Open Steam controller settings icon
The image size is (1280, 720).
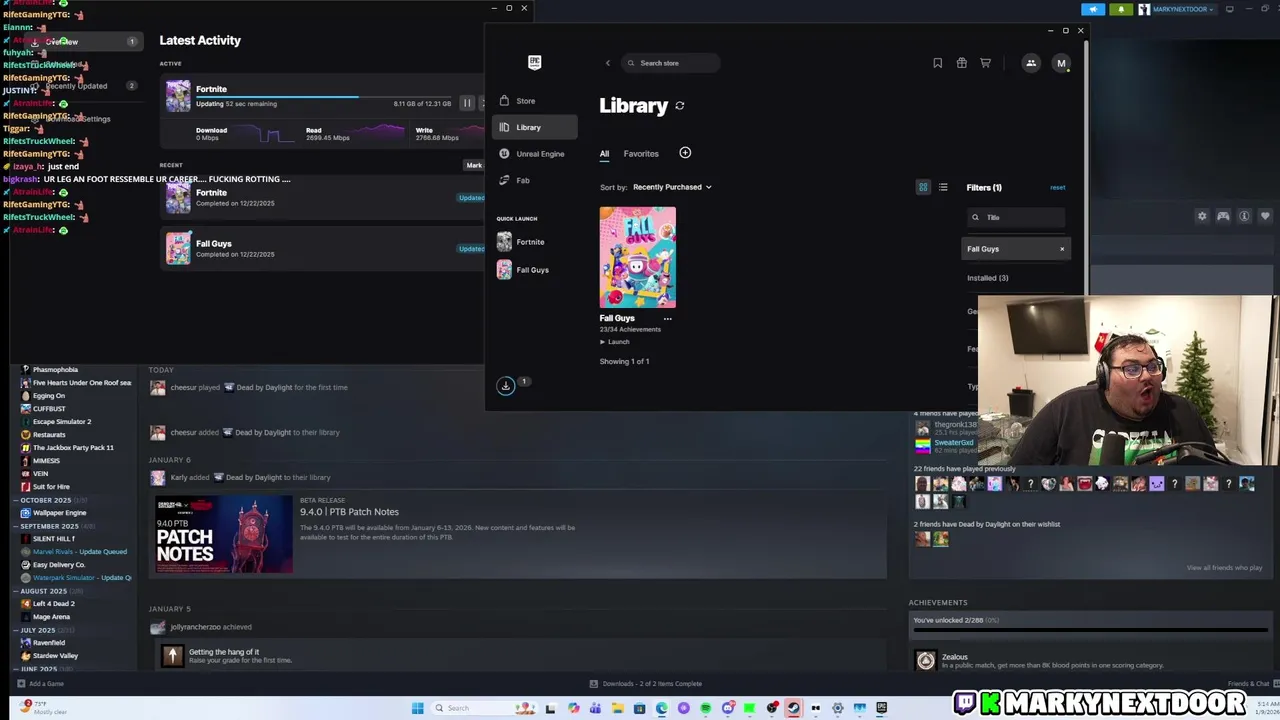1223,216
